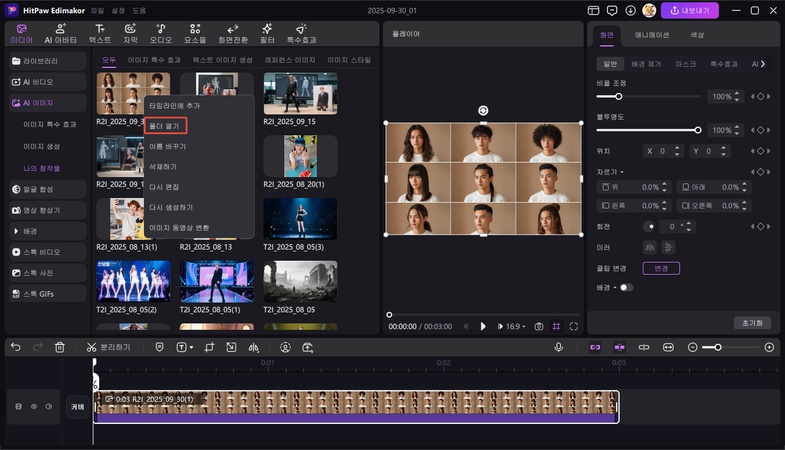785x450 pixels.
Task: Mute the timeline track speaker icon
Action: coord(47,407)
